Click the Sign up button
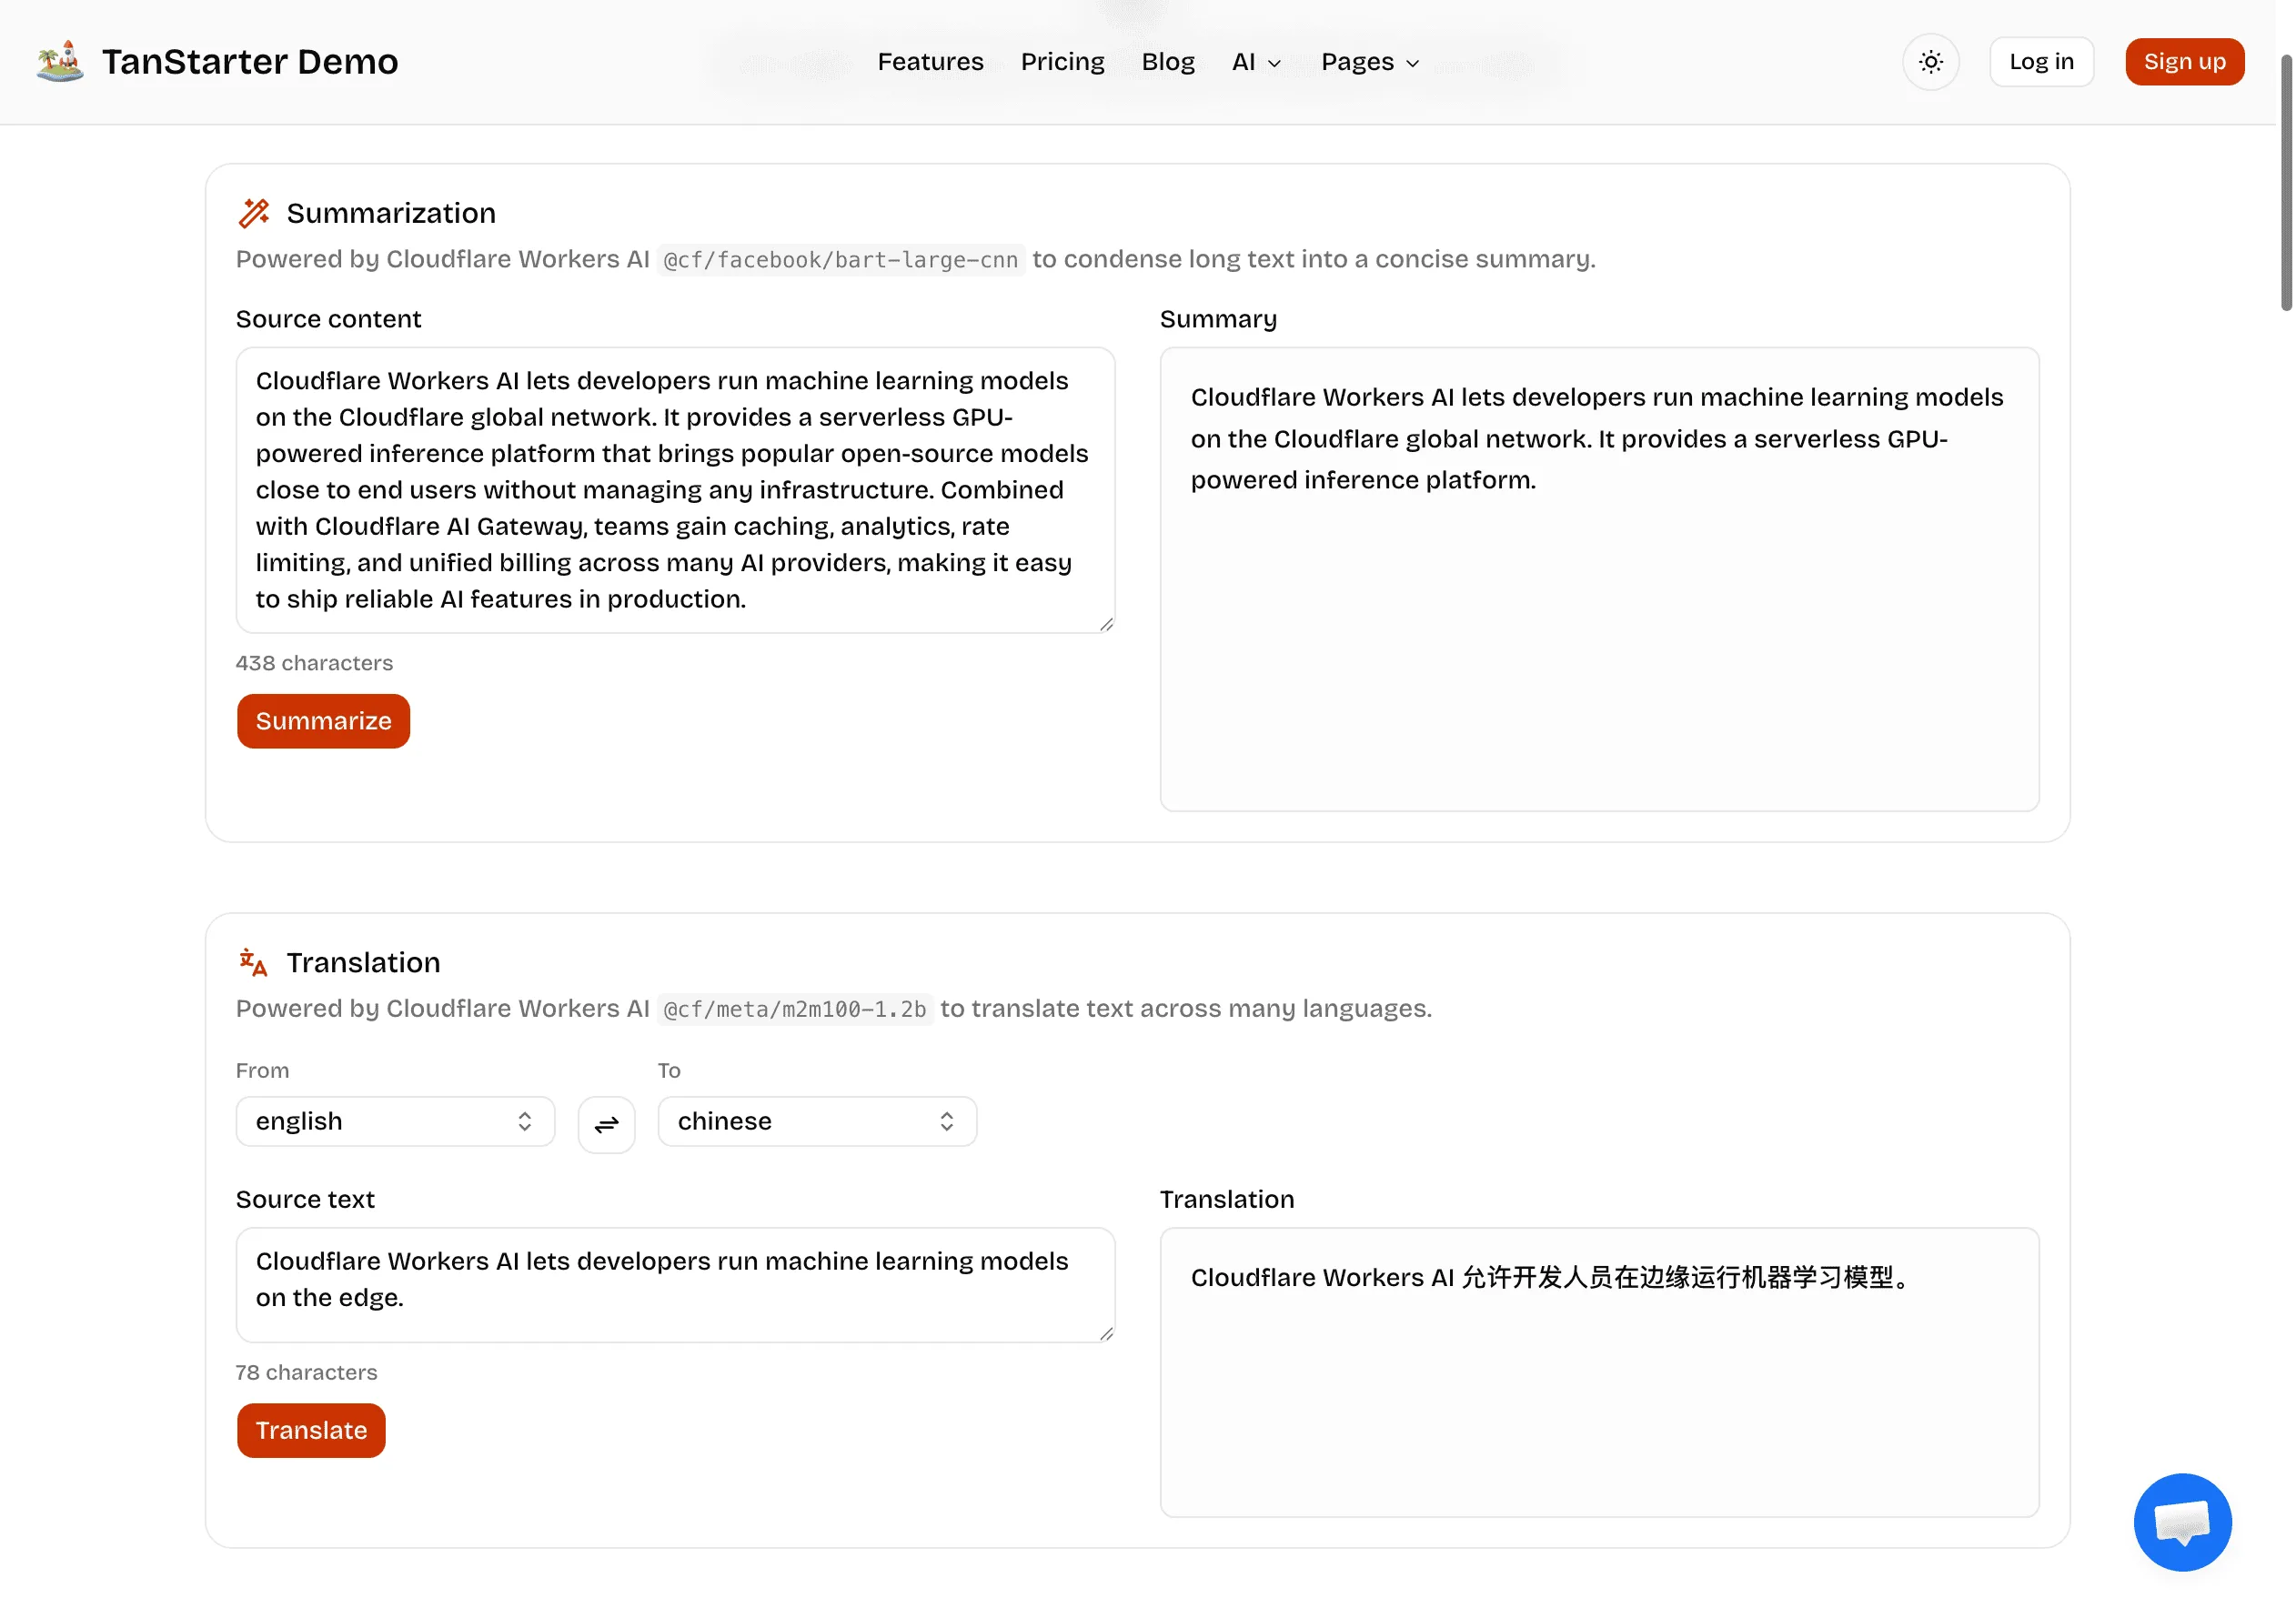 (2187, 62)
